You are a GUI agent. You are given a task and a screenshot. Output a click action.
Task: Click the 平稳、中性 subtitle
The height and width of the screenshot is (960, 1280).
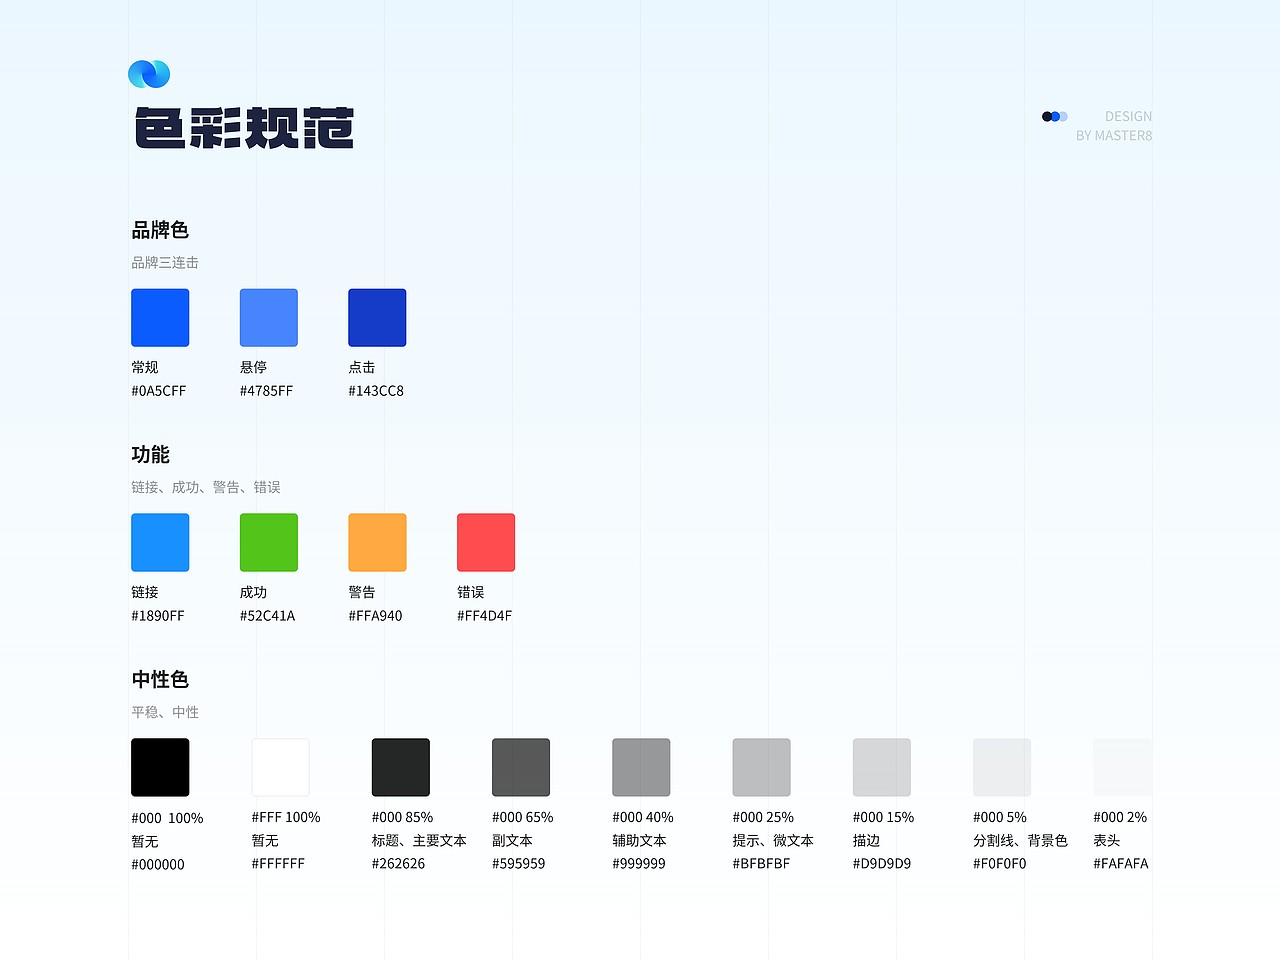165,713
